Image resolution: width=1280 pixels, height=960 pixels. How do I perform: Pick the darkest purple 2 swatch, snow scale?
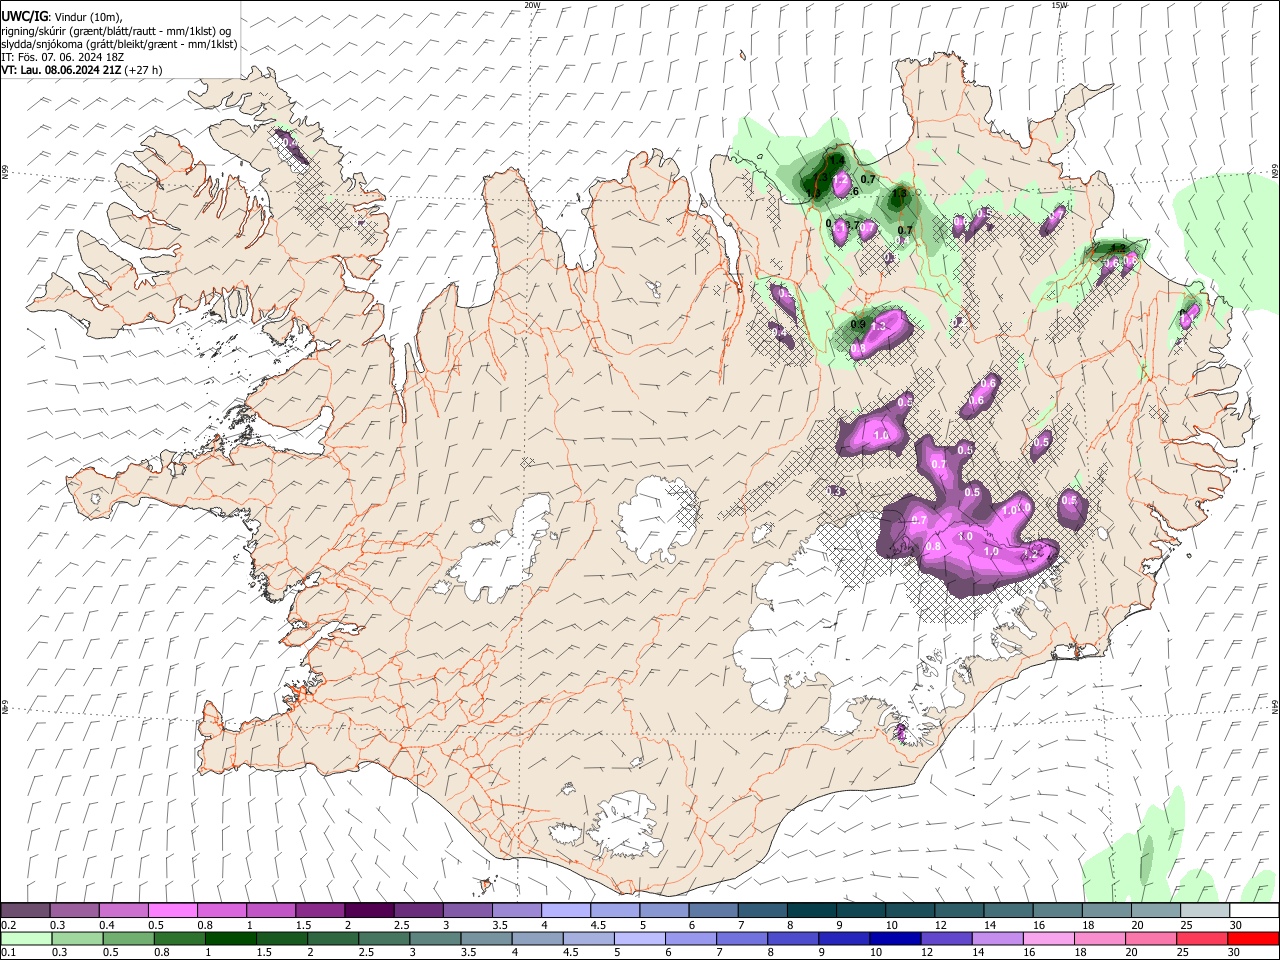[x=369, y=911]
